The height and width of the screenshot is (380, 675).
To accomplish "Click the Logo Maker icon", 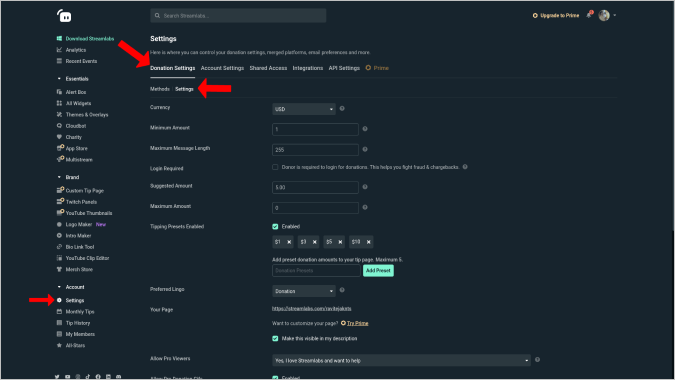I will [59, 224].
